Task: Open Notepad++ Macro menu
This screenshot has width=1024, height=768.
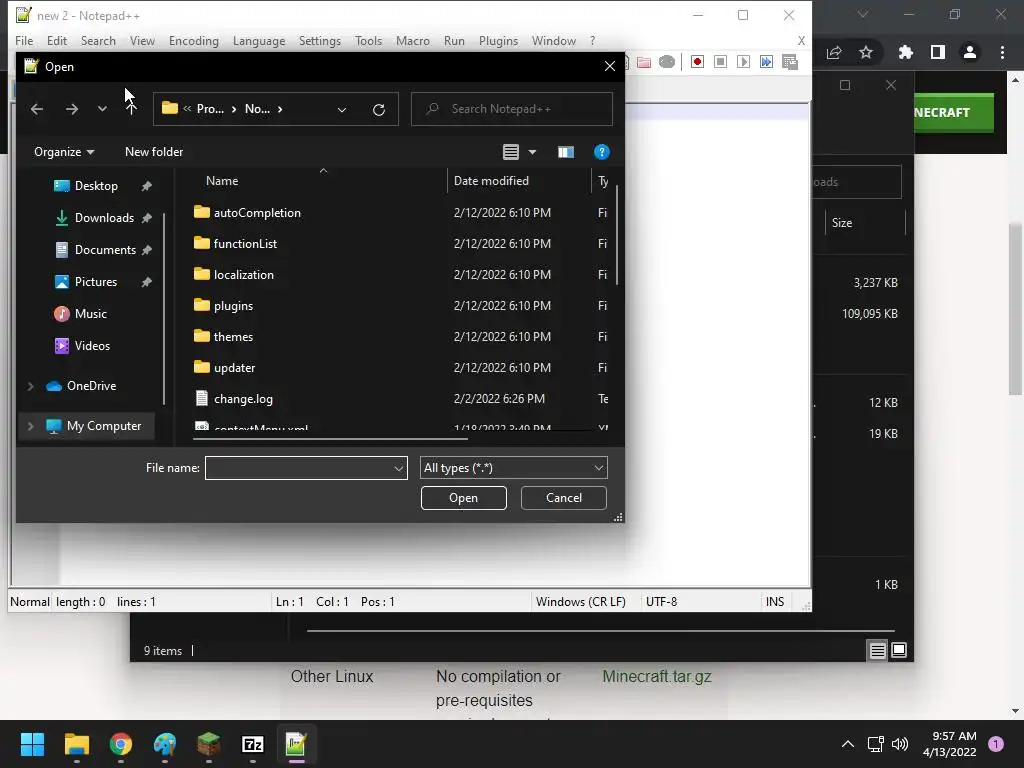Action: click(x=413, y=40)
